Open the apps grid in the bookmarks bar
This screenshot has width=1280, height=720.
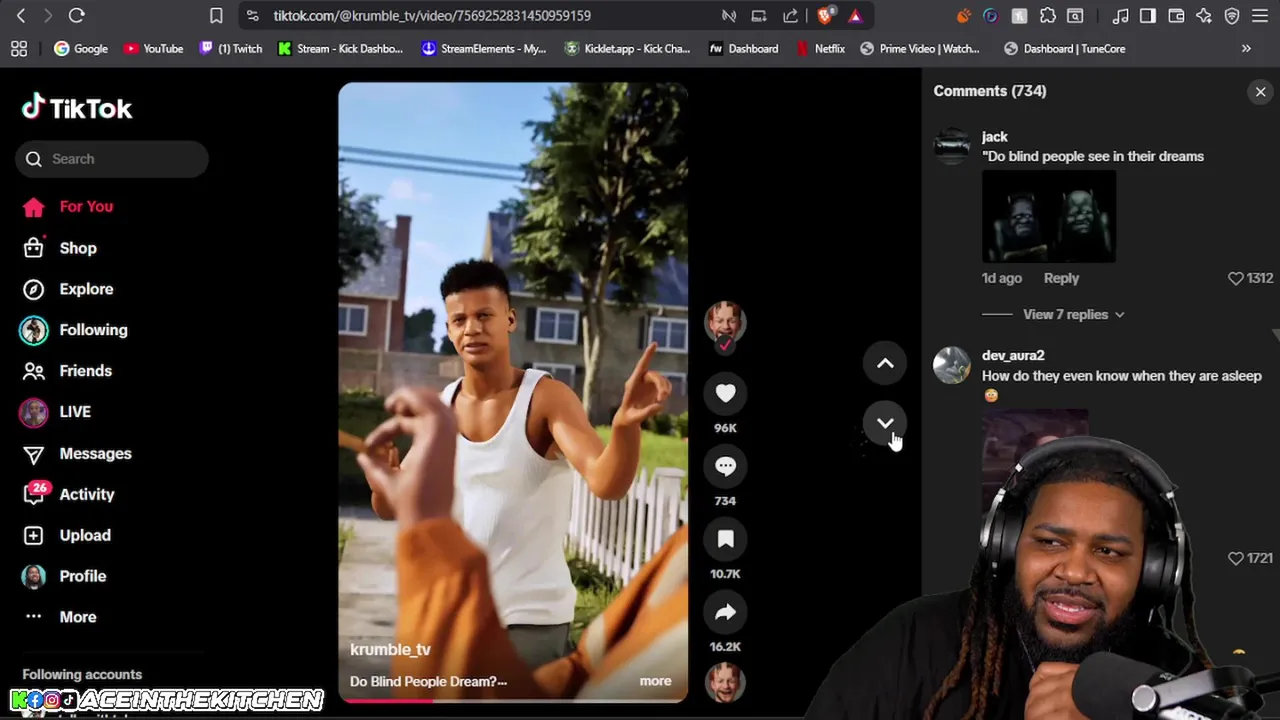19,48
